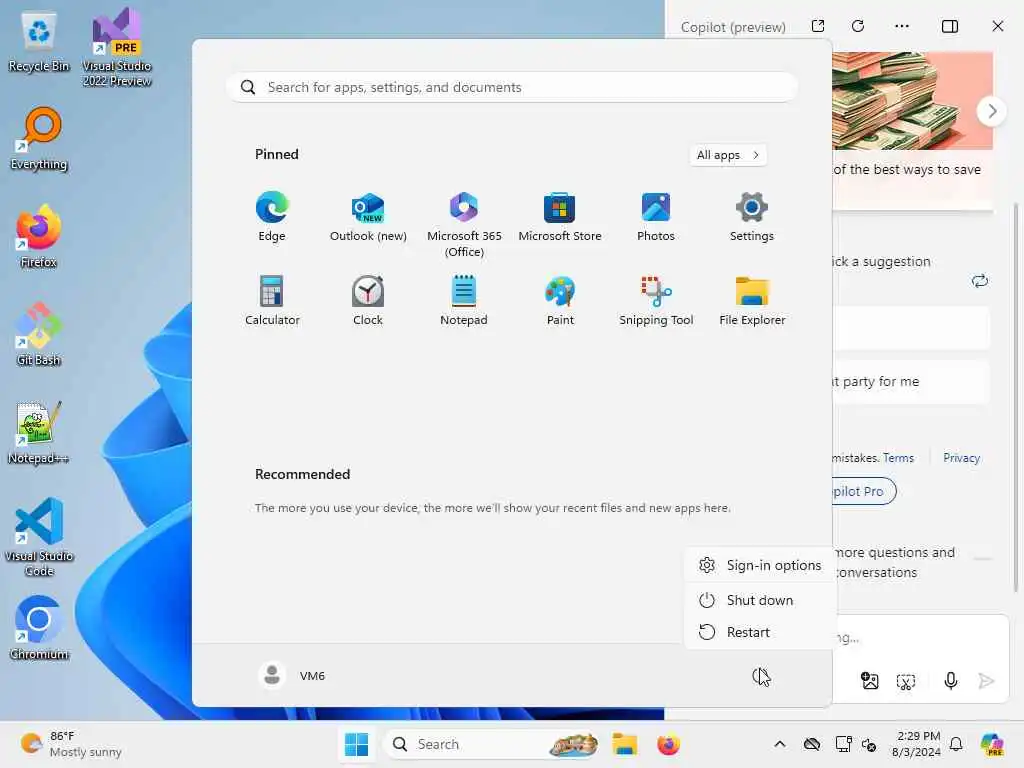Add an image in Copilot chat
This screenshot has height=768, width=1024.
870,681
